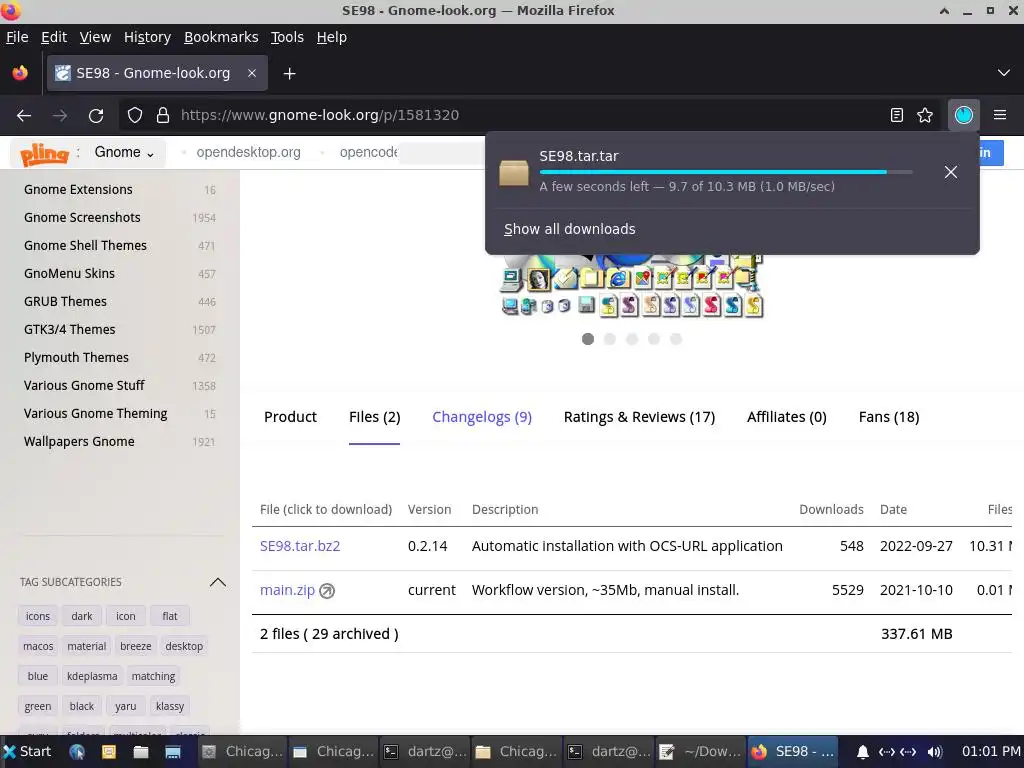Open Wallpapers Gnome category

pyautogui.click(x=79, y=442)
